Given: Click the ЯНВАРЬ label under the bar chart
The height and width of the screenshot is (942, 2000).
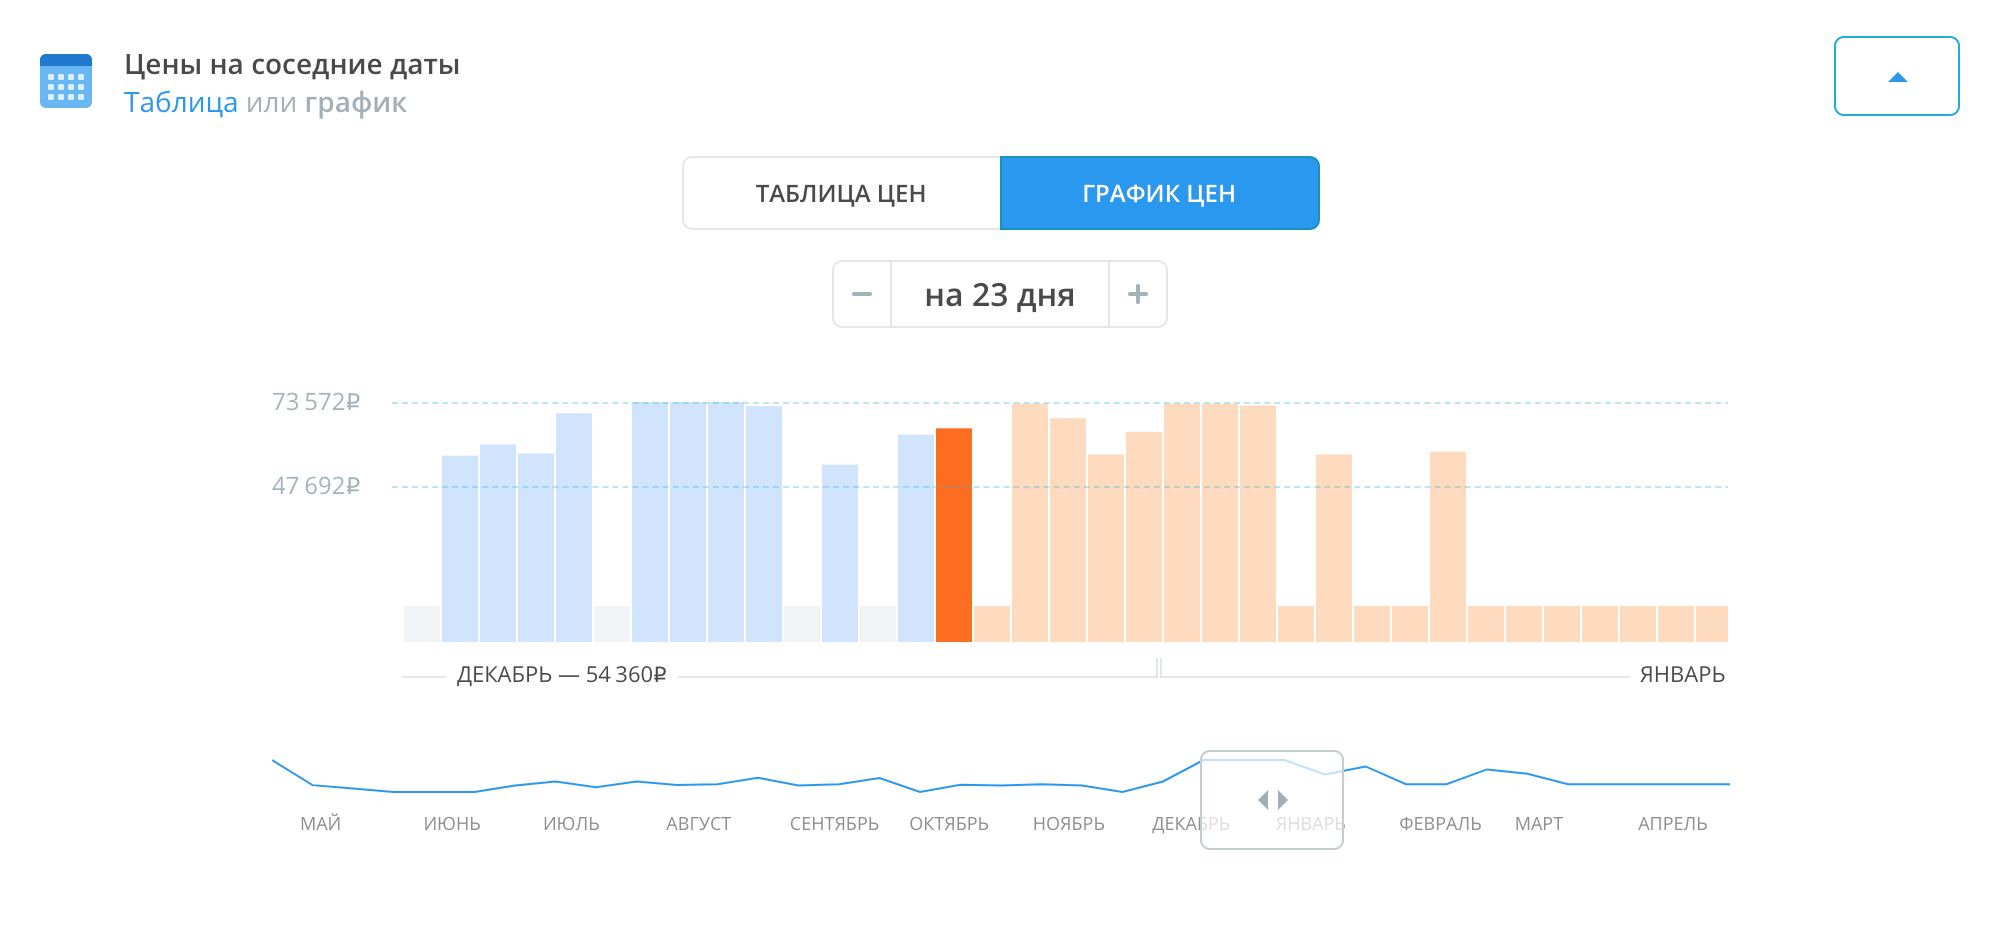Looking at the screenshot, I should [1682, 675].
